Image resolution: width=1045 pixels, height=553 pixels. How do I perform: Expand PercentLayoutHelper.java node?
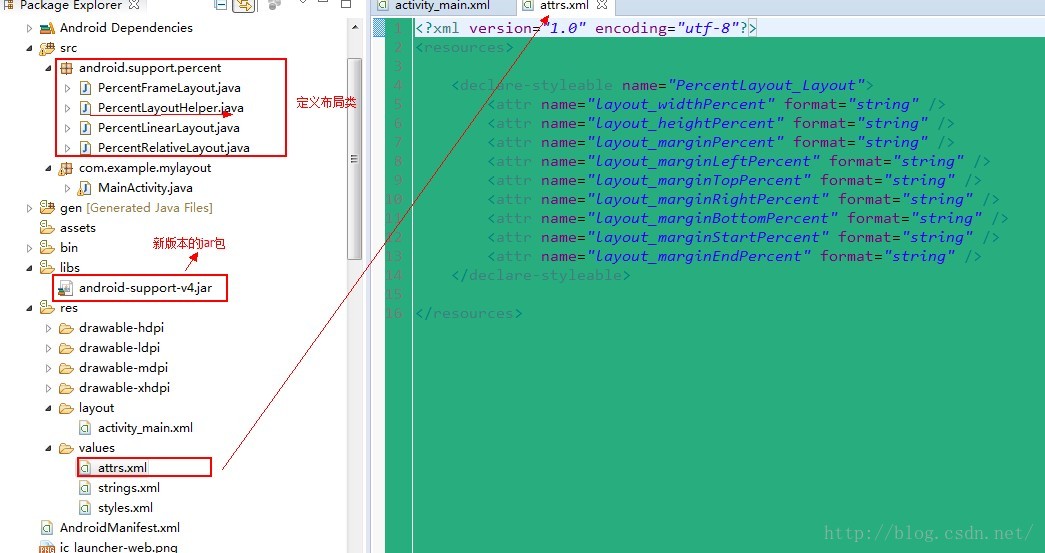(67, 108)
